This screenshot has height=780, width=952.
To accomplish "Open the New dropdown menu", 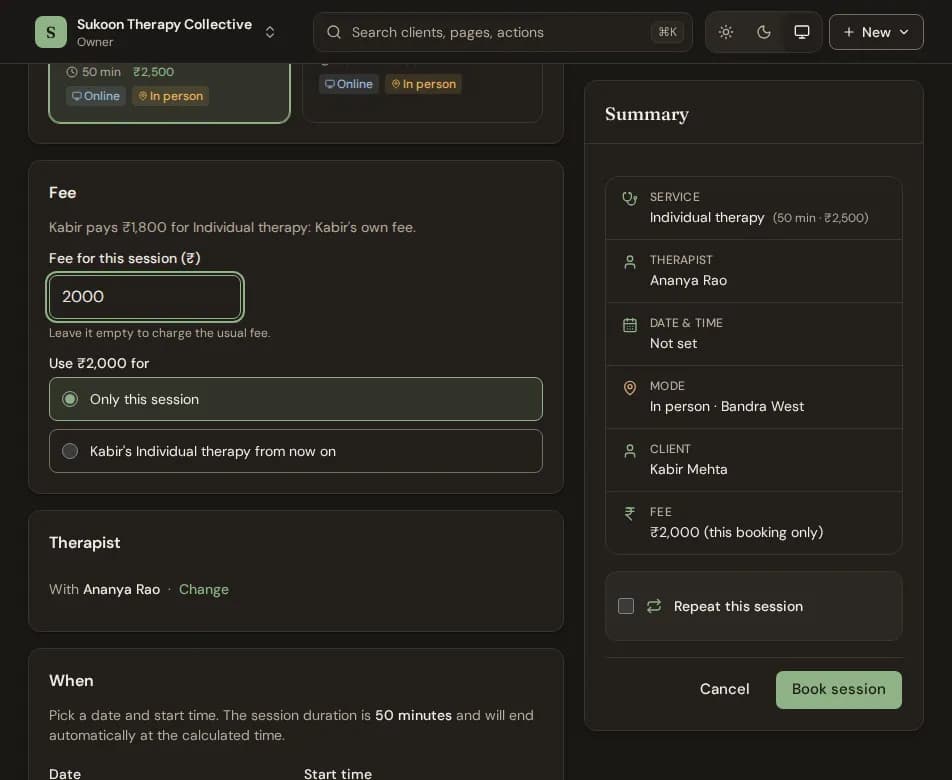I will (876, 32).
